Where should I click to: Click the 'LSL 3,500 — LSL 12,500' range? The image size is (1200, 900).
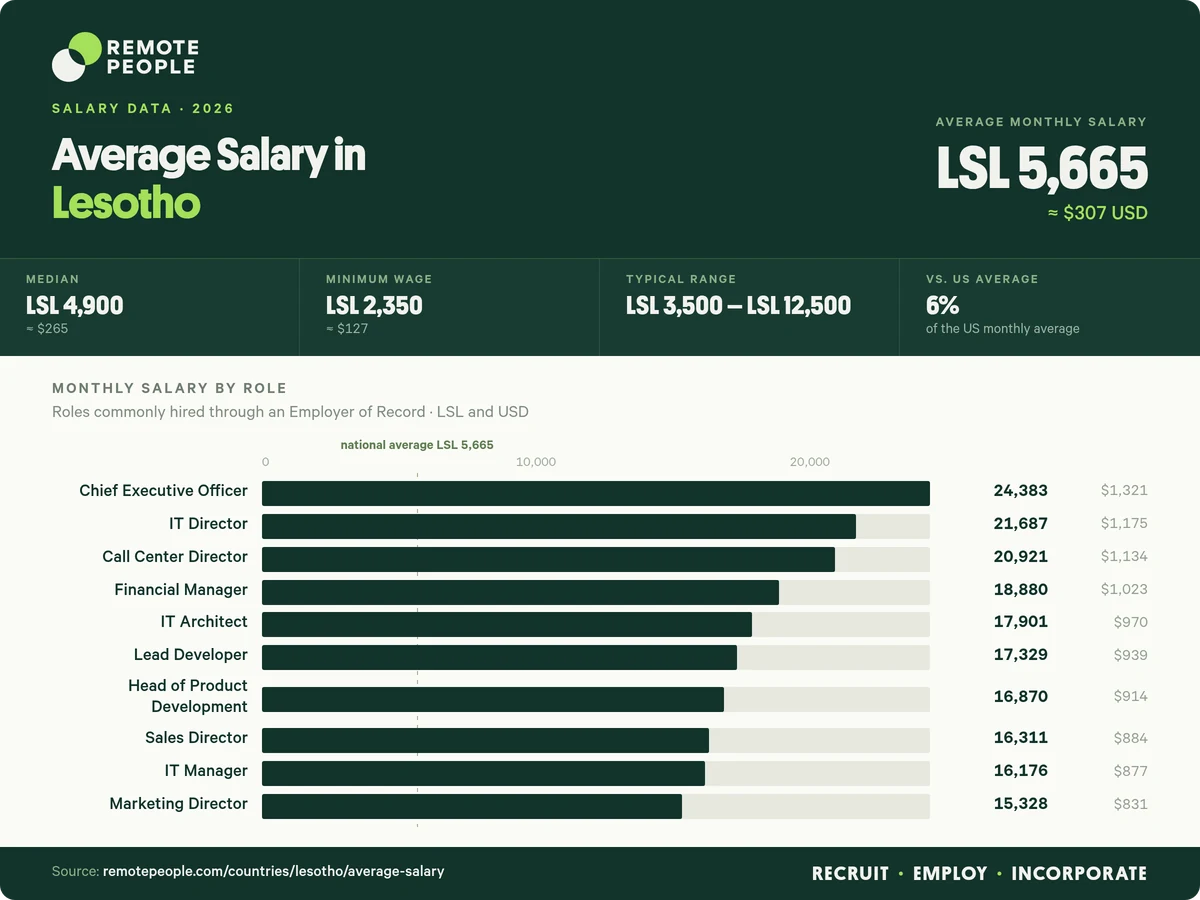tap(738, 305)
